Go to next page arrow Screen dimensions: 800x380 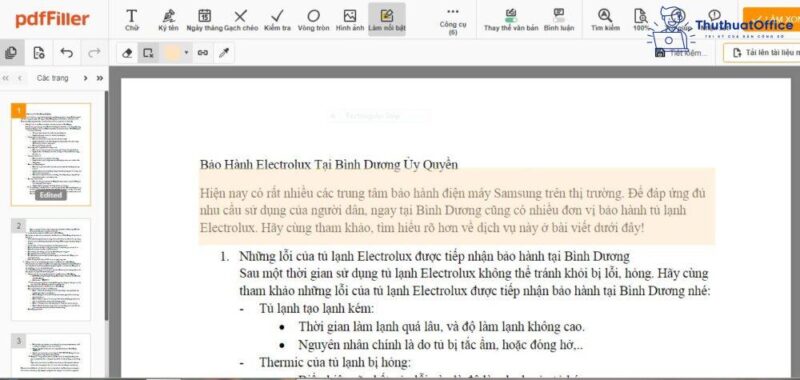[85, 78]
